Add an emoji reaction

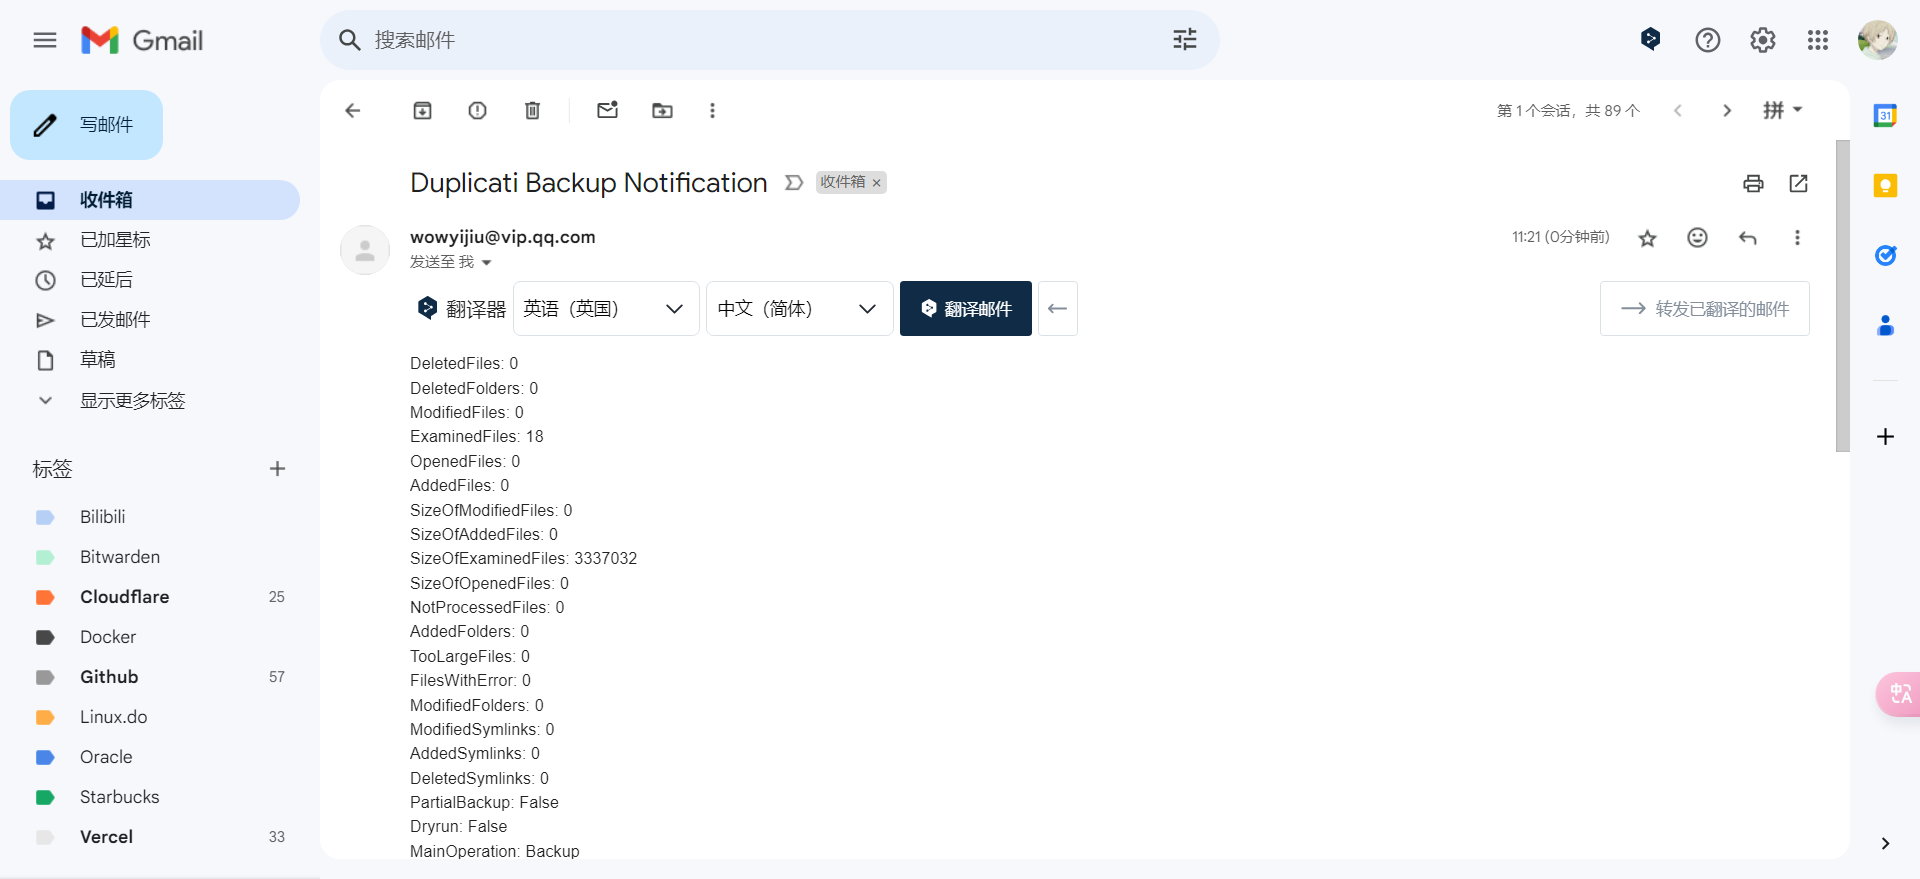[1697, 237]
